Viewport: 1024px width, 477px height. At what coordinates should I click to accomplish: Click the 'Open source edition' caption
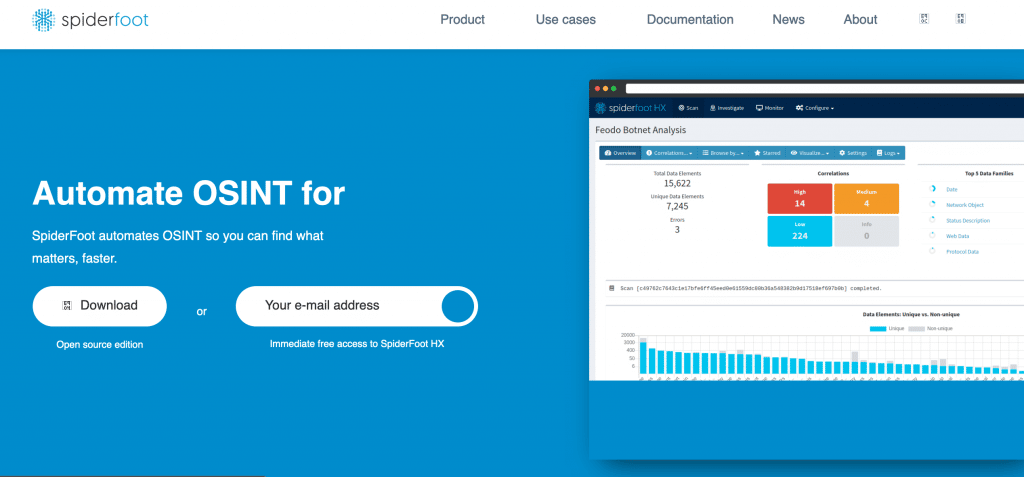click(99, 344)
